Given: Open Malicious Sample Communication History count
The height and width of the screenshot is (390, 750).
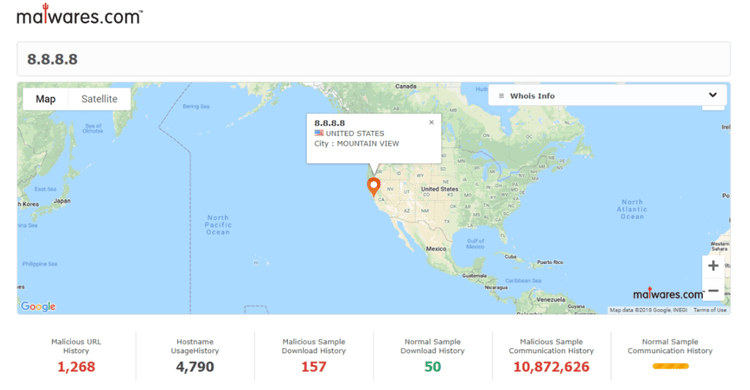Looking at the screenshot, I should point(551,367).
